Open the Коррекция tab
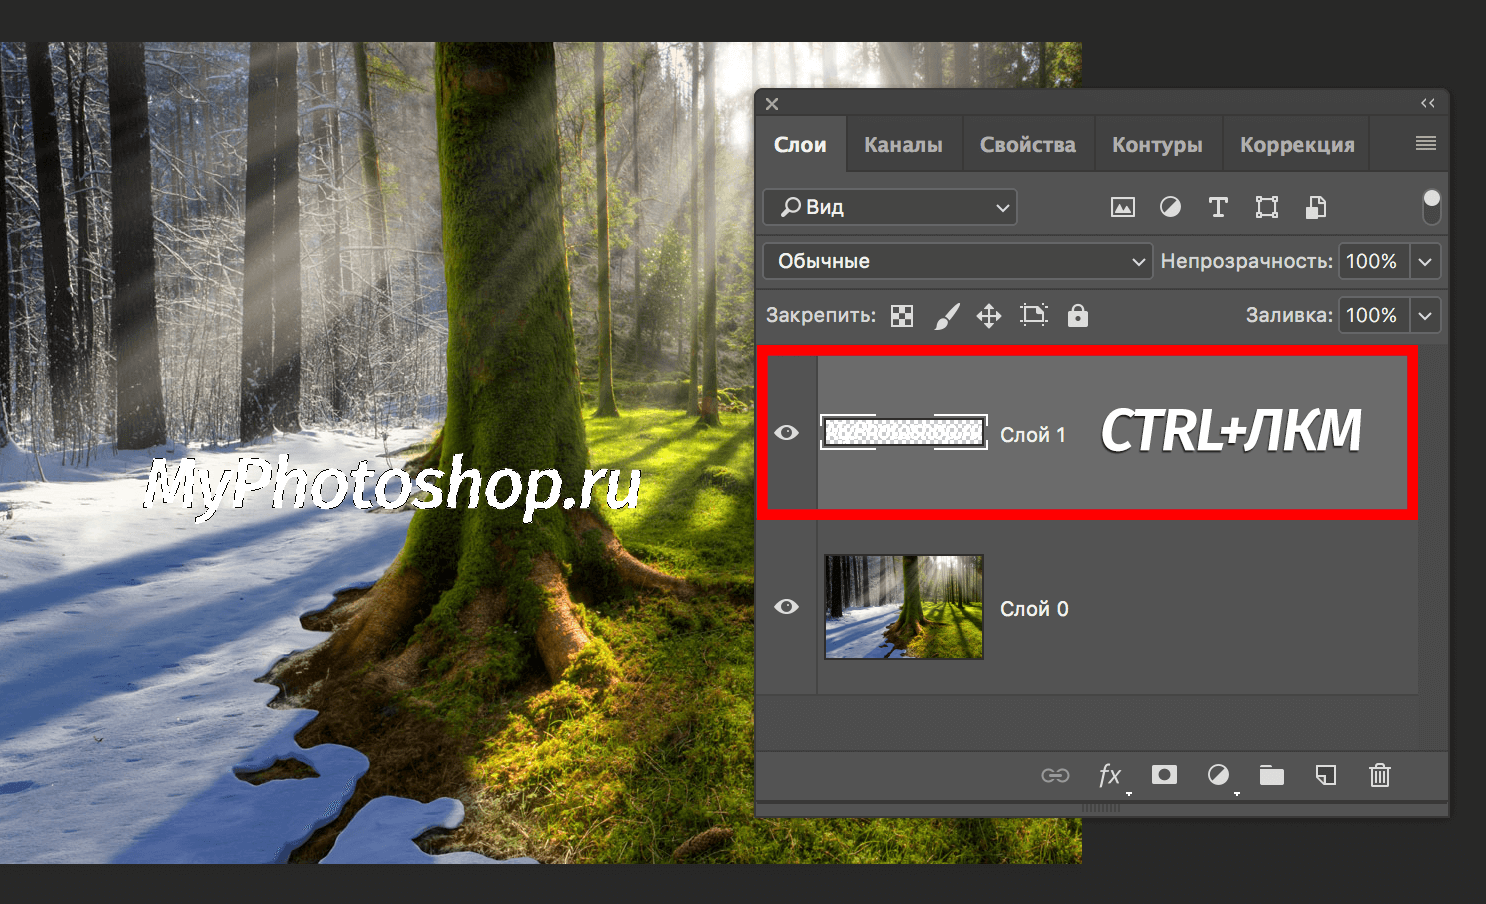This screenshot has width=1486, height=904. click(x=1297, y=145)
